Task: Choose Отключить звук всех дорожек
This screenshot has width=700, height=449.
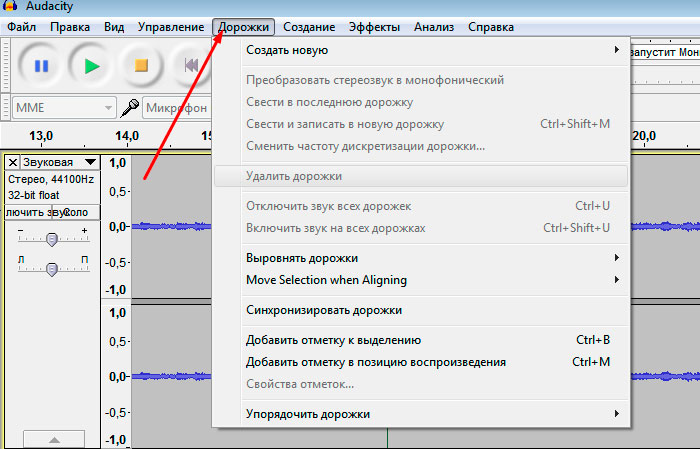Action: pyautogui.click(x=421, y=206)
